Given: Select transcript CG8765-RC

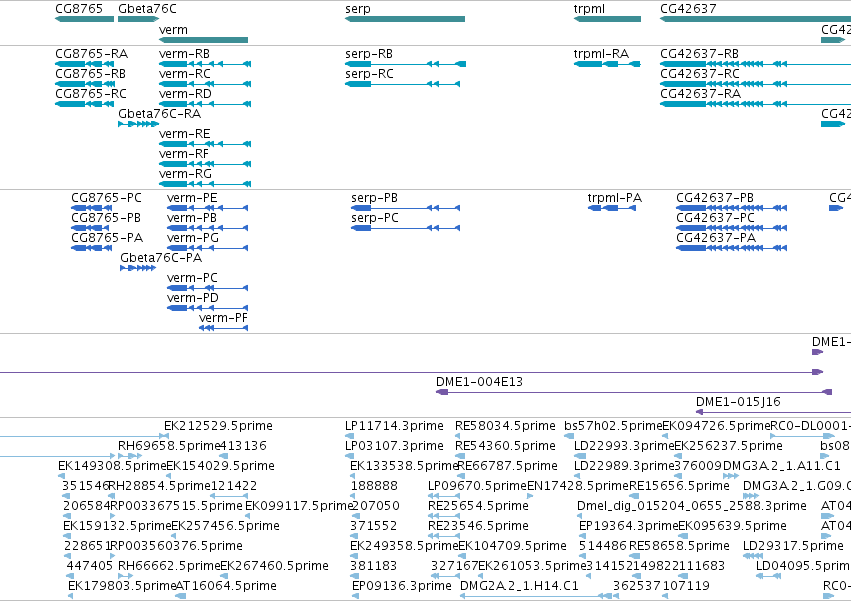Looking at the screenshot, I should point(85,104).
